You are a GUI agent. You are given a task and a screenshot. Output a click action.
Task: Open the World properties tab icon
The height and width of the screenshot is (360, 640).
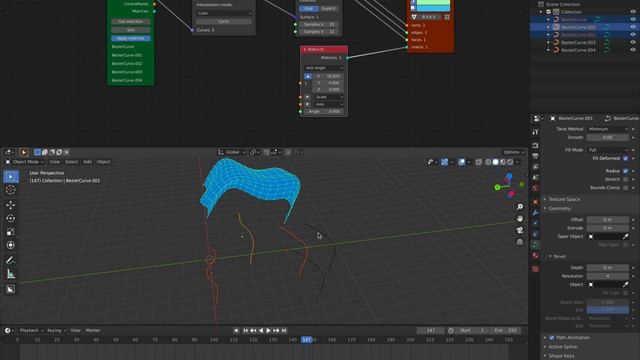[536, 188]
